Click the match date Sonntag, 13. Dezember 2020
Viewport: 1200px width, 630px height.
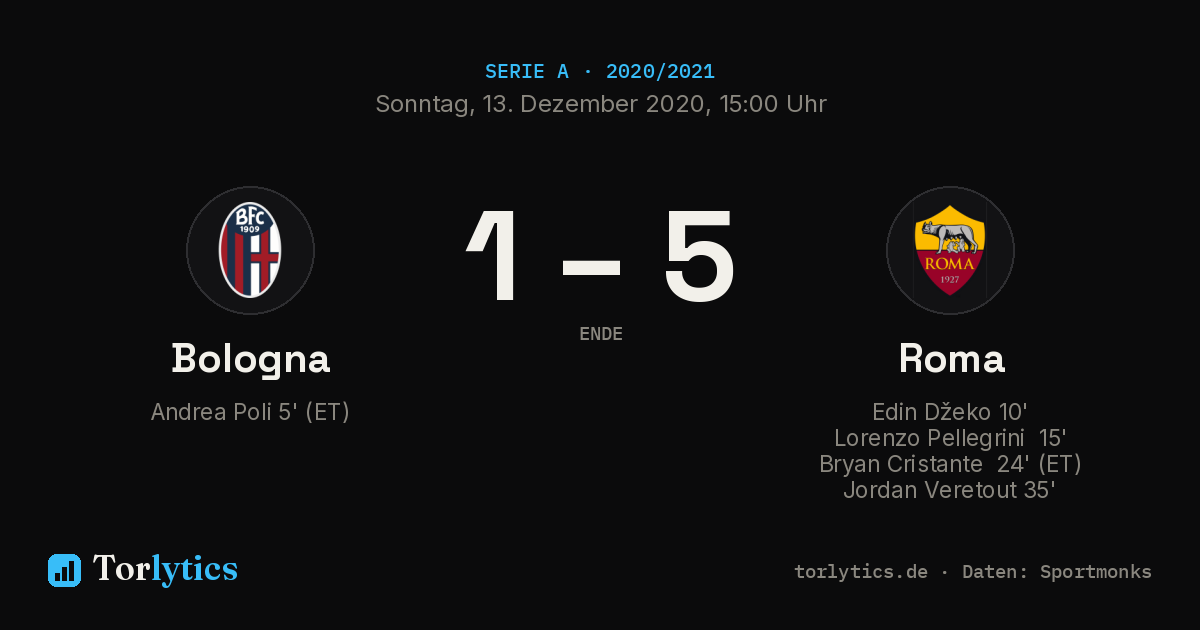click(x=539, y=104)
